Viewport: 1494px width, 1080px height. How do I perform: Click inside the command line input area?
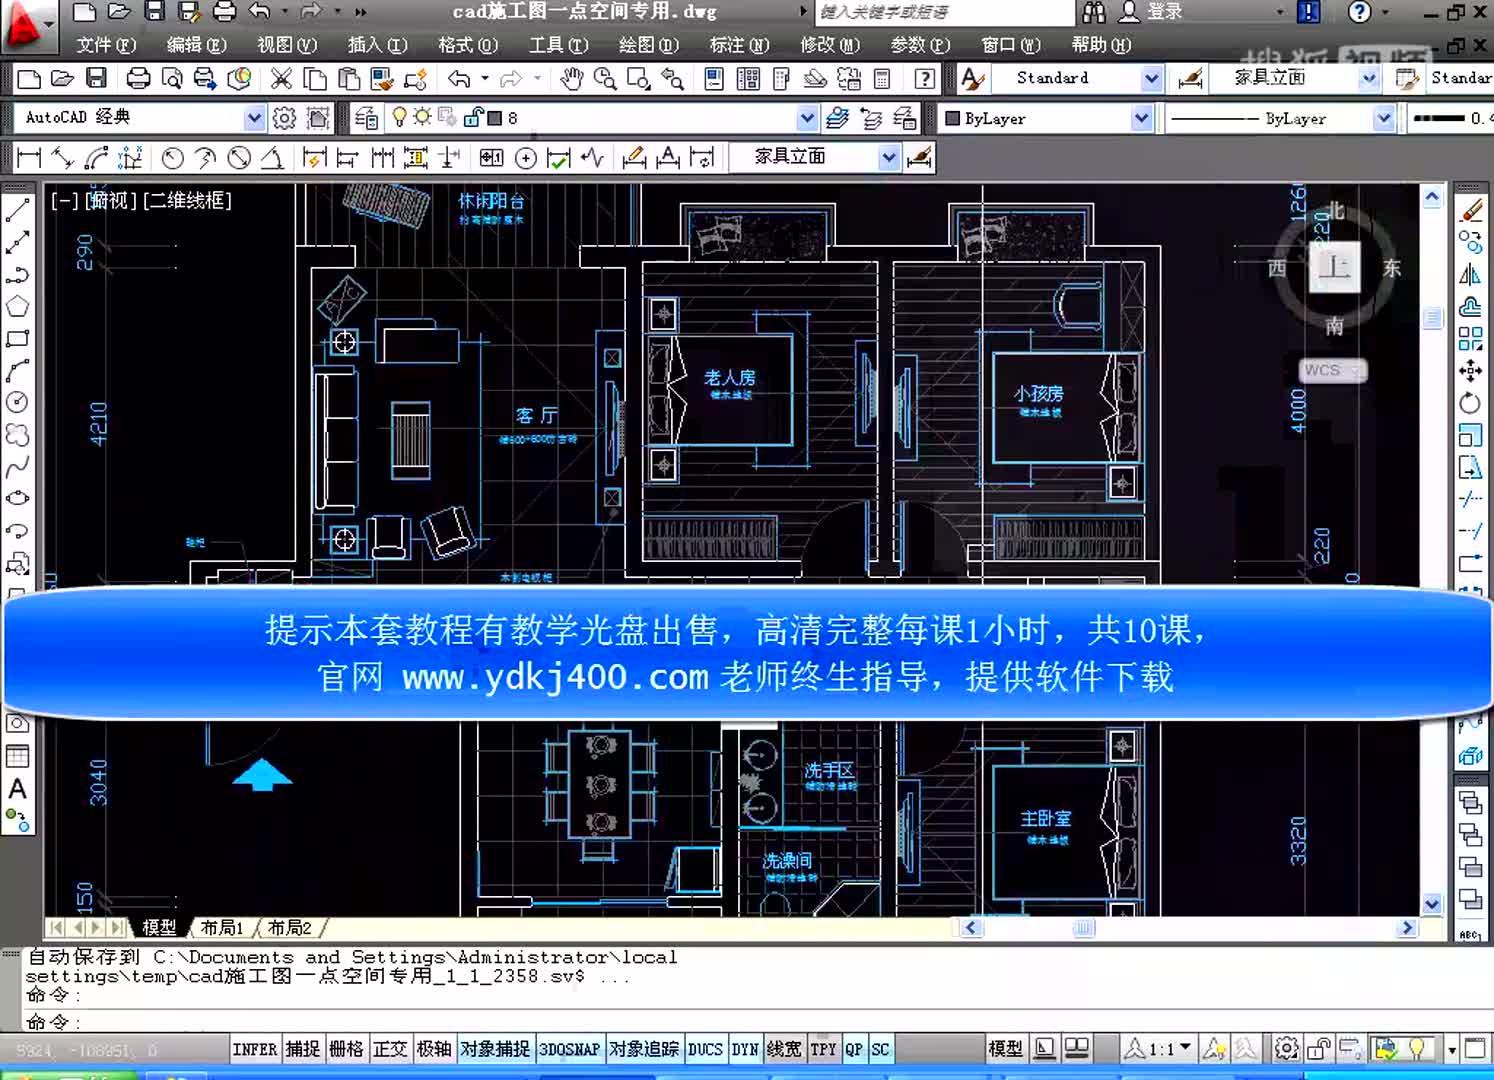click(400, 1022)
